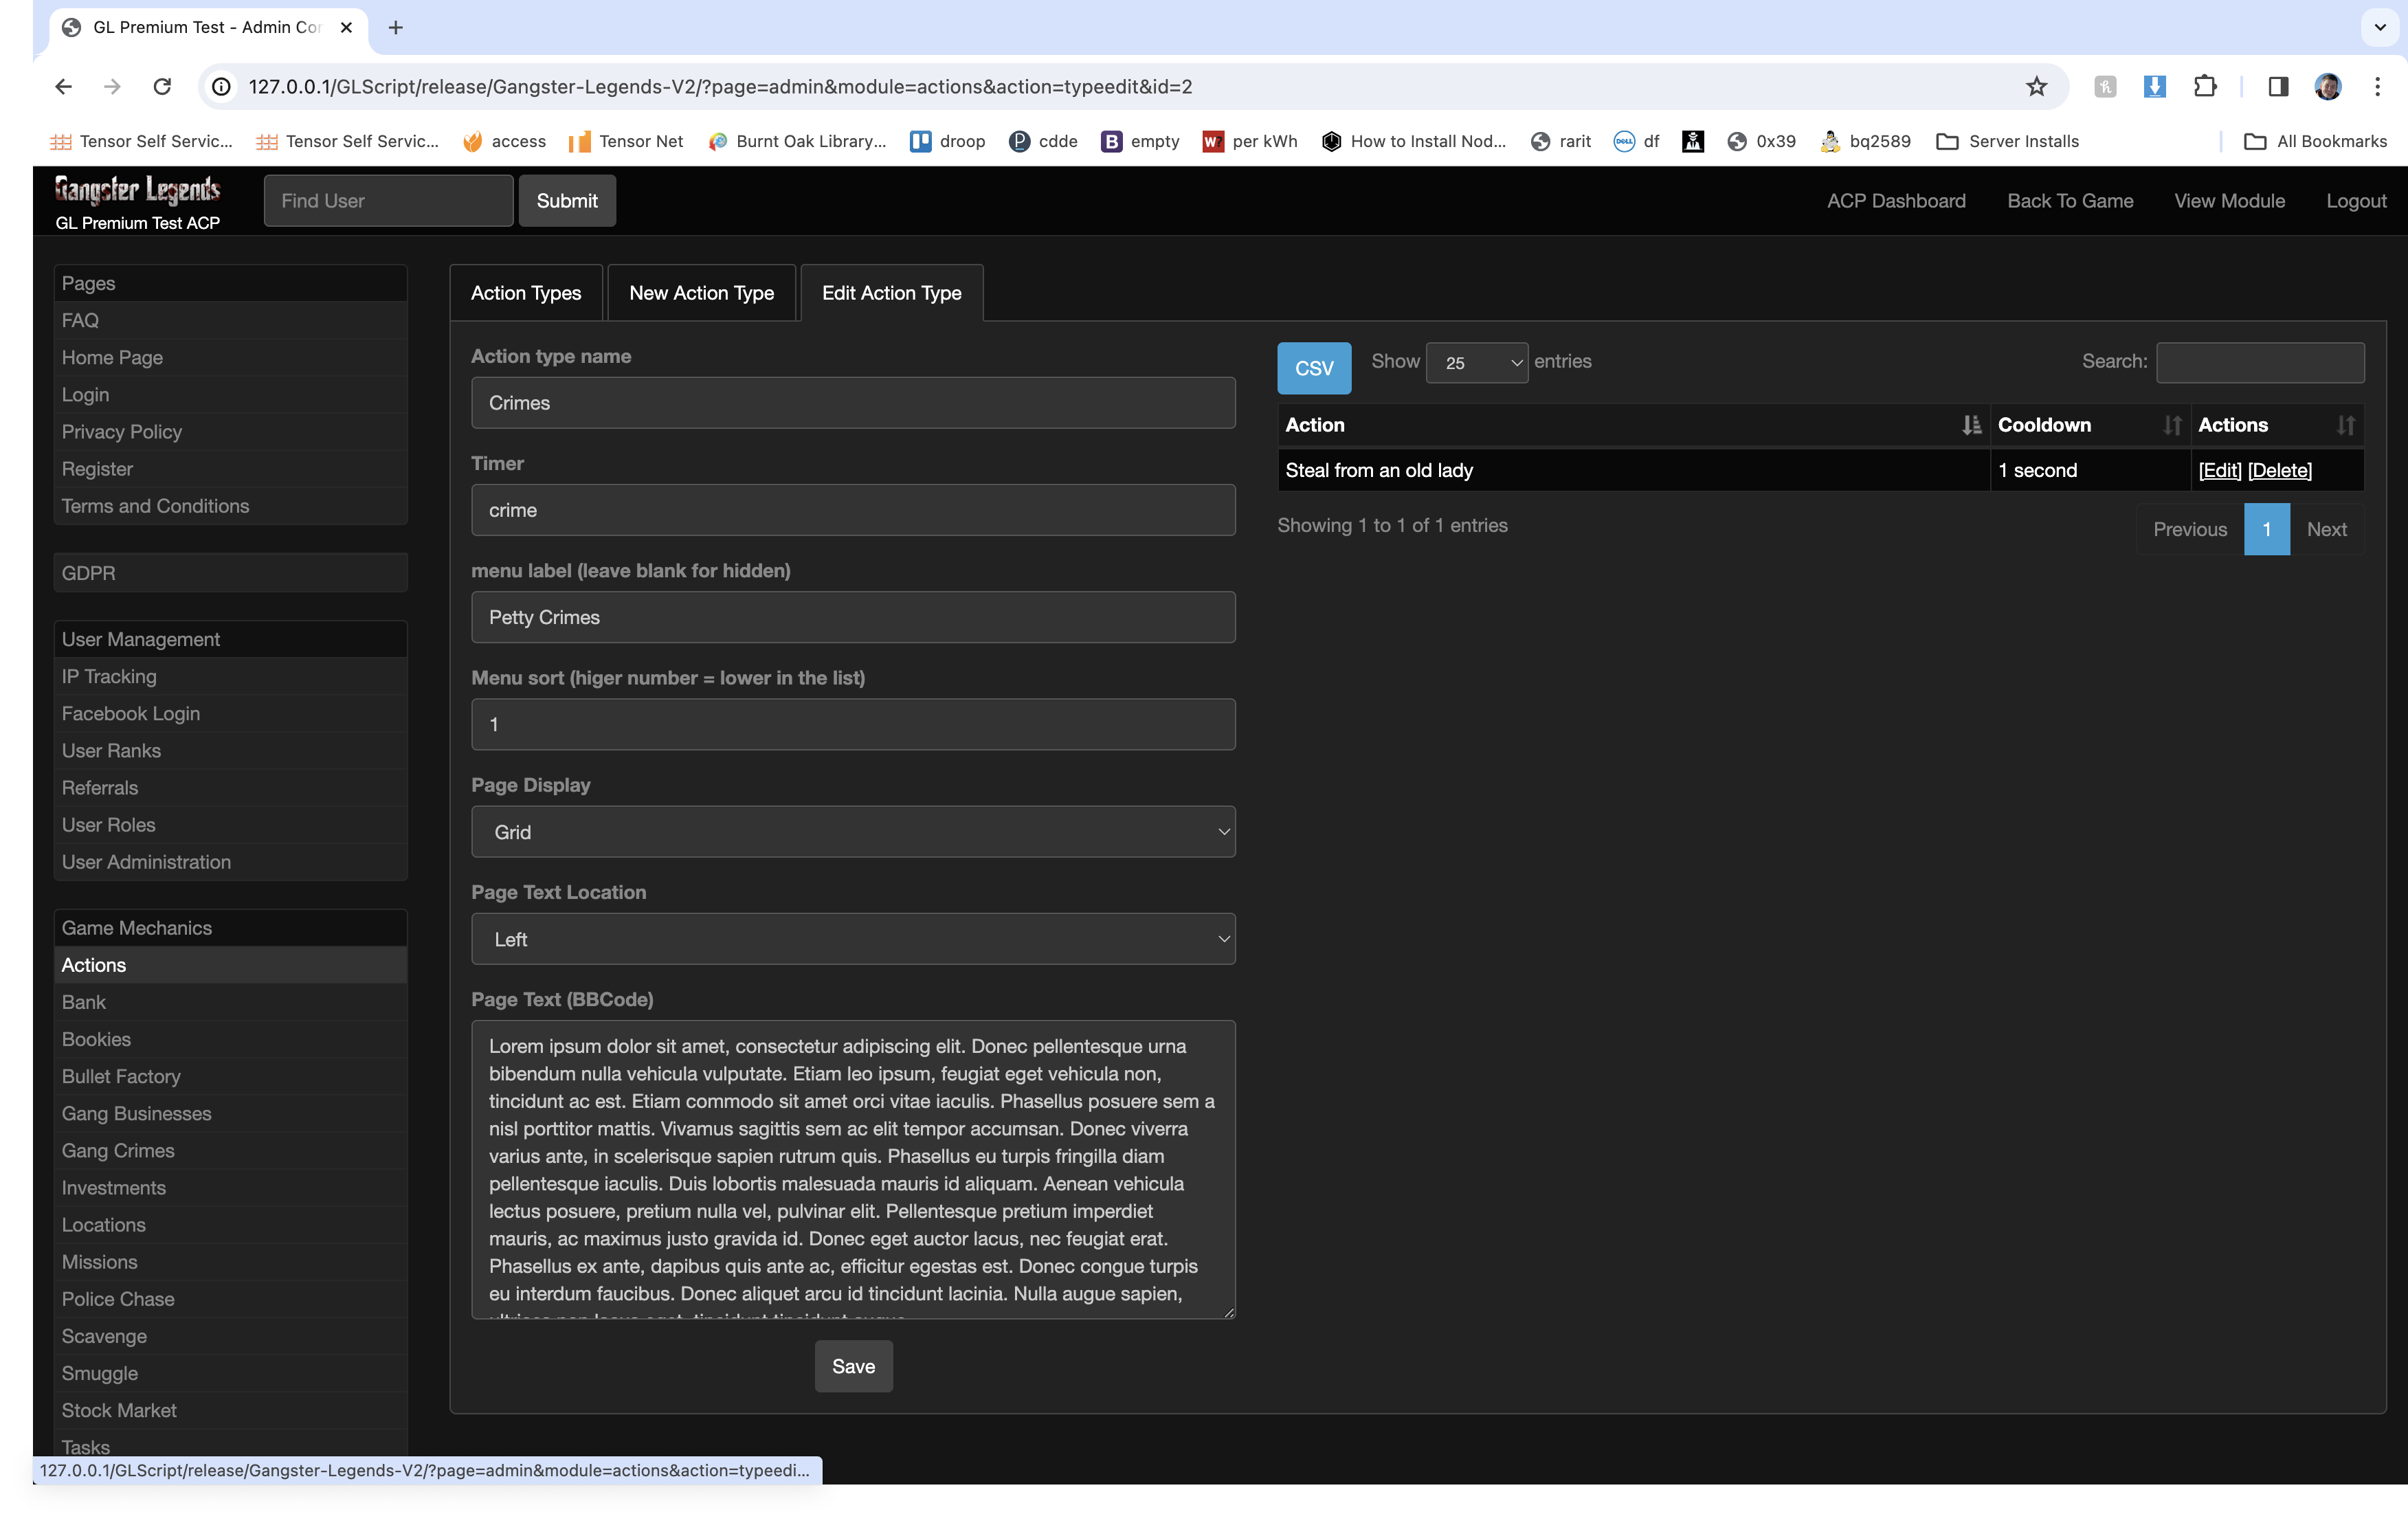Click the Action column sort icon

click(x=1970, y=425)
